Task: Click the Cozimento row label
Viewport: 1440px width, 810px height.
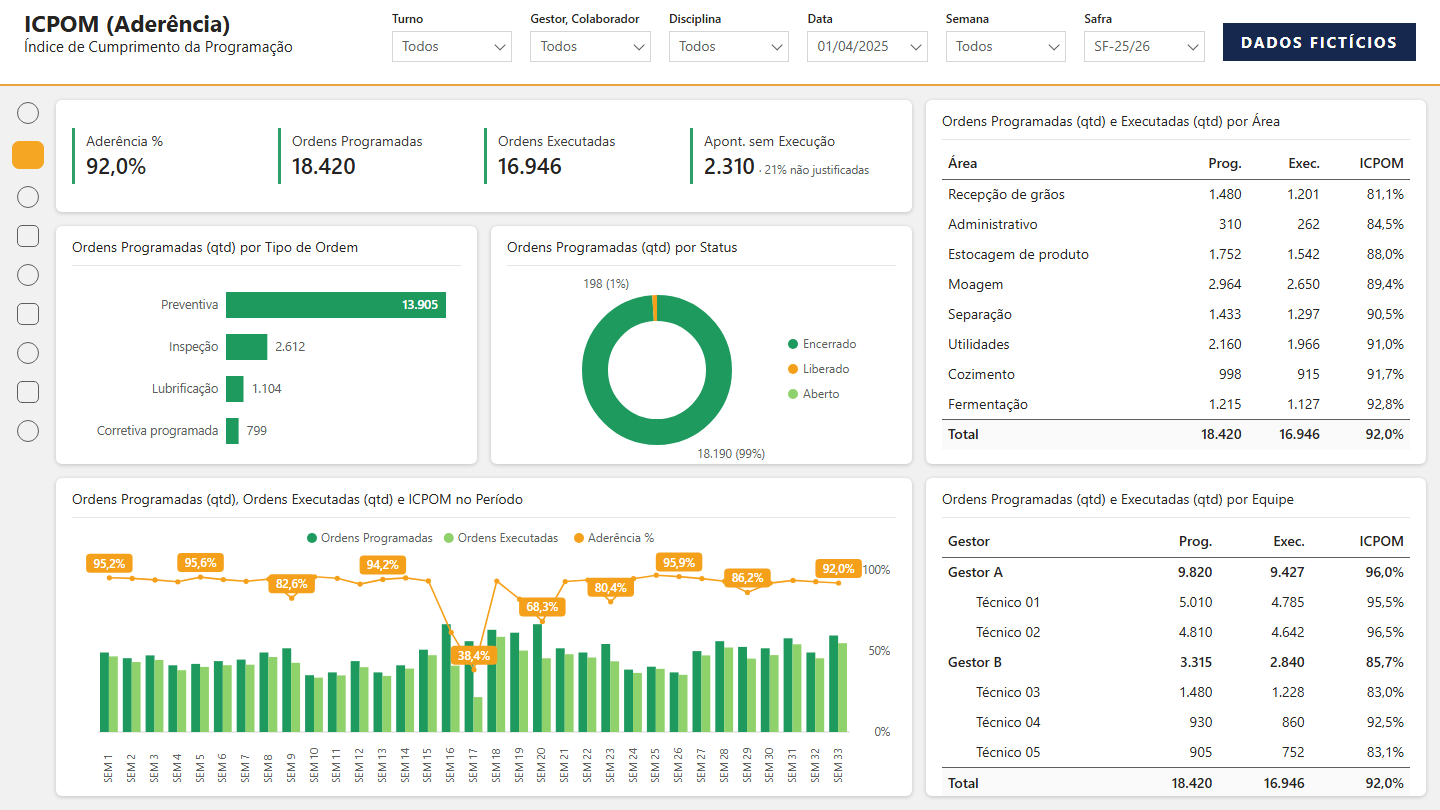Action: coord(982,375)
